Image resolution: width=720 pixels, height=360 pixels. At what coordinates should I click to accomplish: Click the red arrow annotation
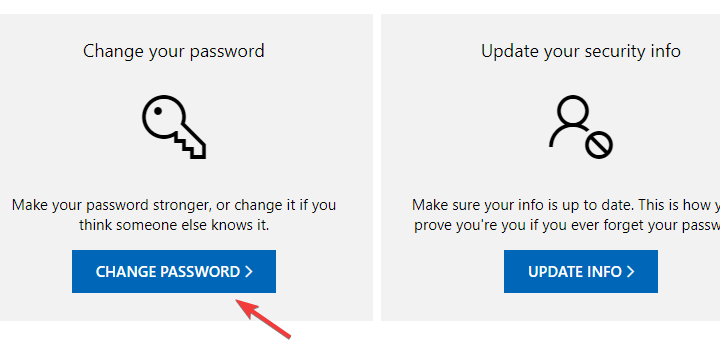coord(264,319)
